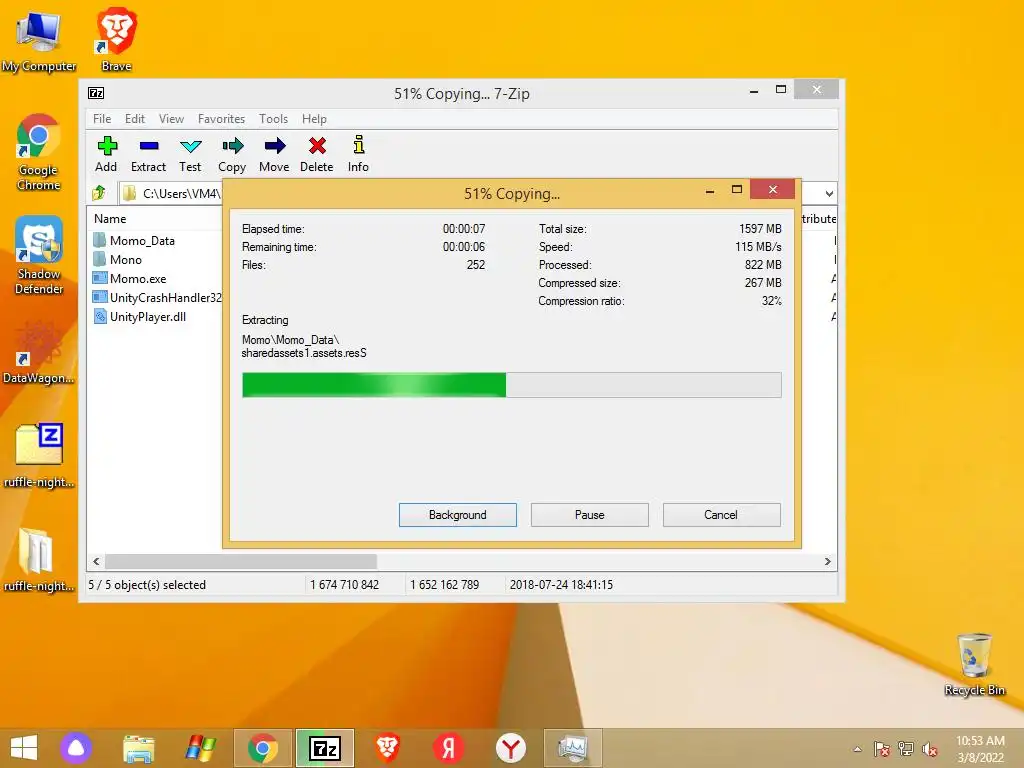Select the ruffle-night zip archive on desktop
The width and height of the screenshot is (1024, 768).
tap(39, 455)
